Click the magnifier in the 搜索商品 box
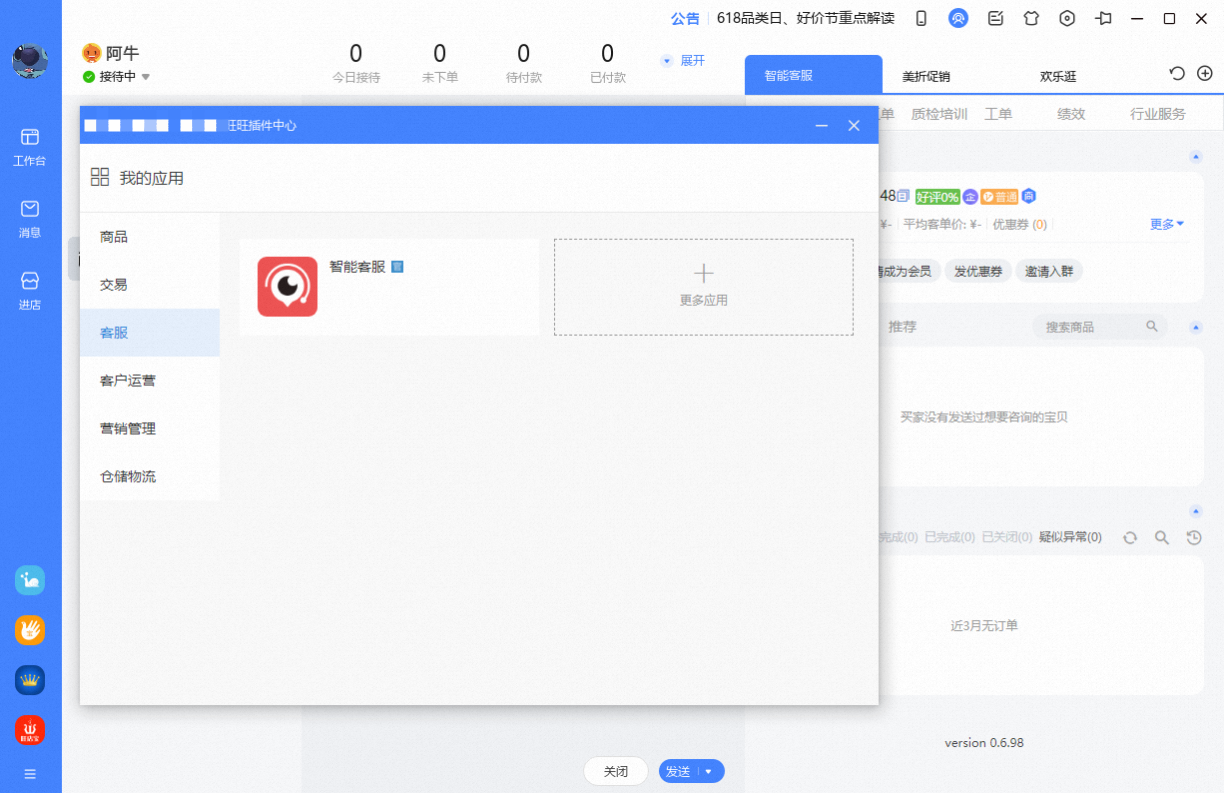1224x793 pixels. pyautogui.click(x=1152, y=326)
